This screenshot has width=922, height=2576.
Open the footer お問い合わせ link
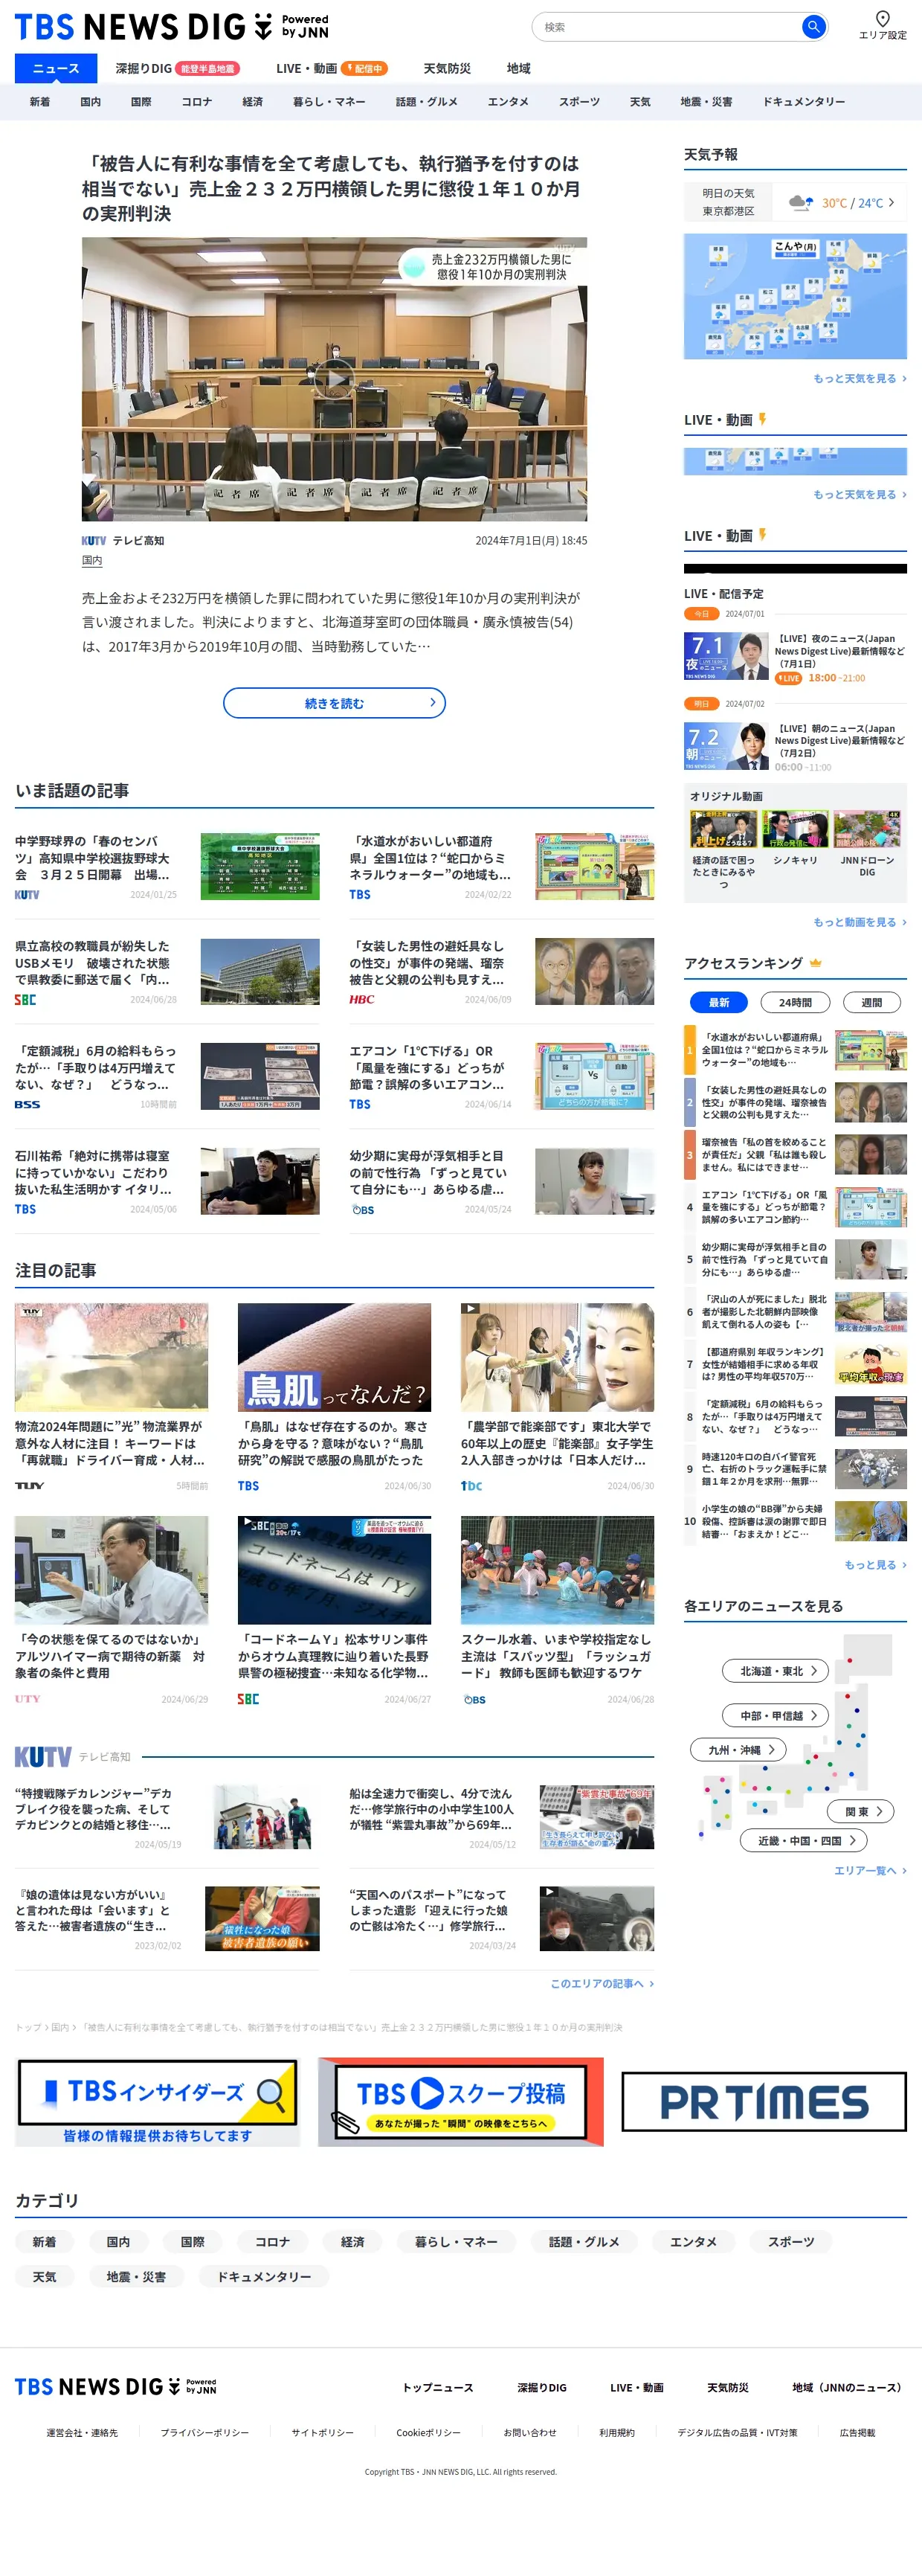coord(530,2432)
